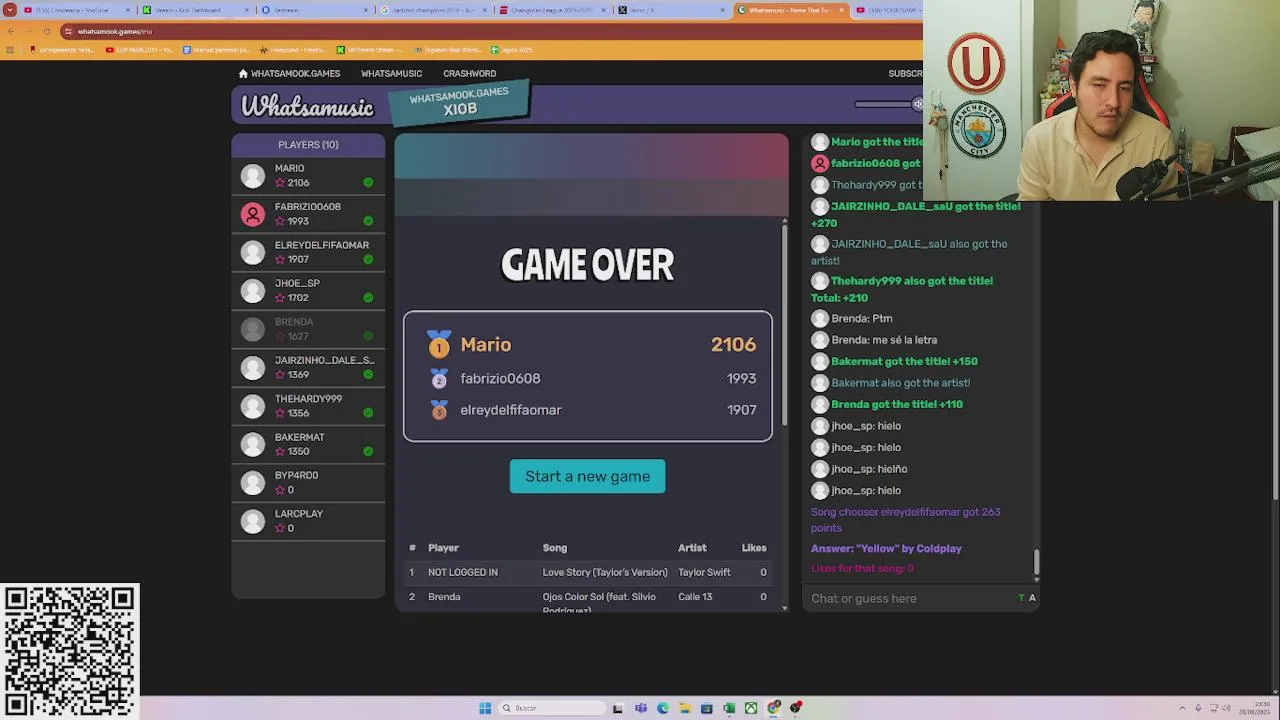Click "Love Story (Taylor's Version)" song cell
Viewport: 1280px width, 720px height.
pyautogui.click(x=605, y=572)
